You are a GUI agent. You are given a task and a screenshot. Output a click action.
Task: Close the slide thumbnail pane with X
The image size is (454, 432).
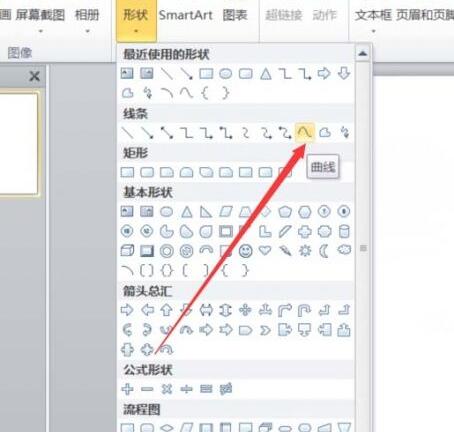click(x=34, y=76)
